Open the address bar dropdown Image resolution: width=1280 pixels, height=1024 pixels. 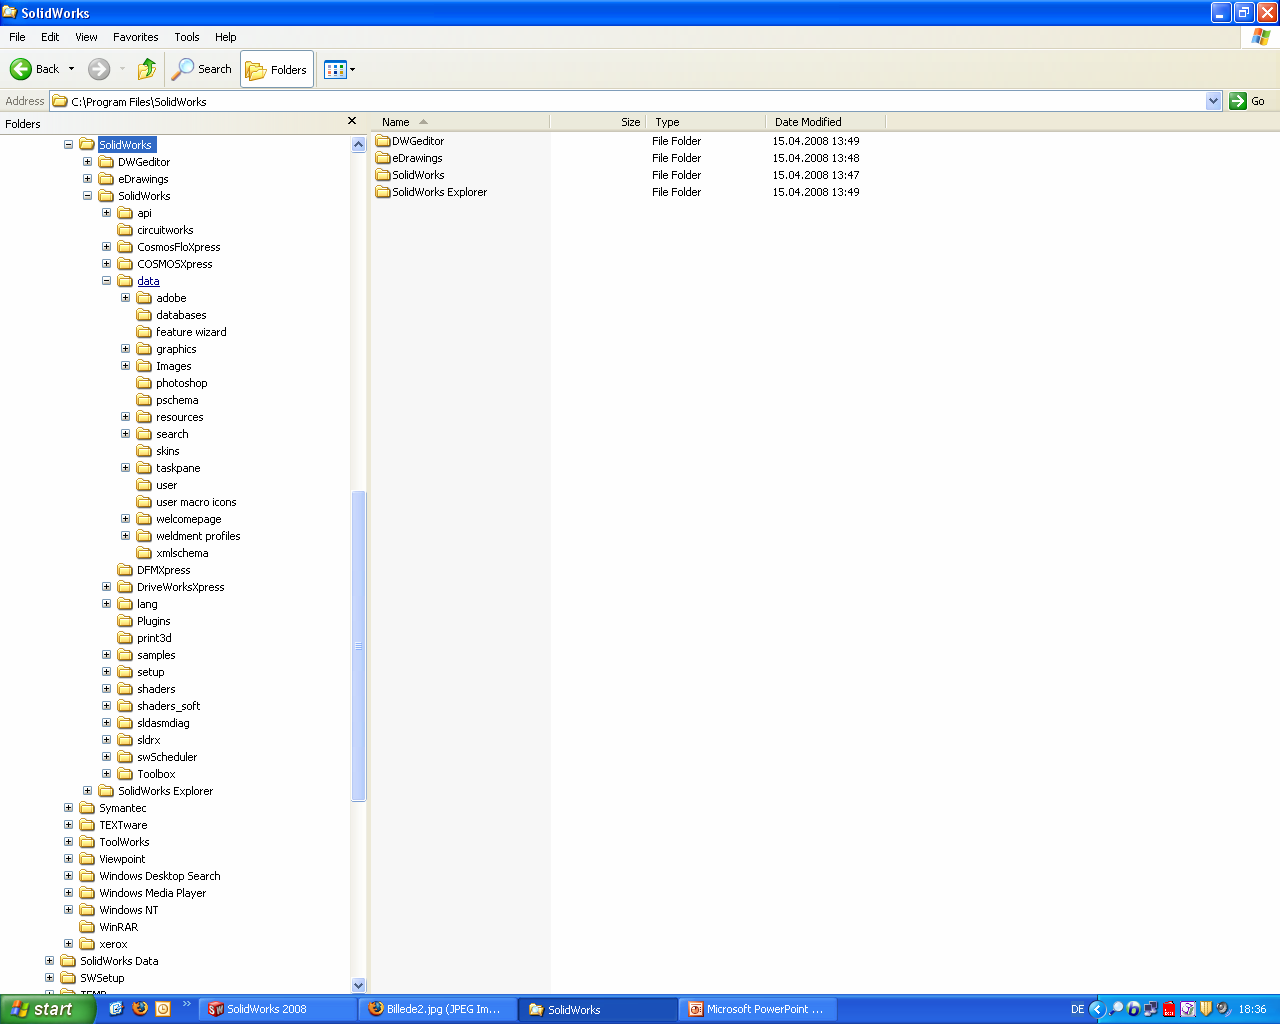pyautogui.click(x=1213, y=101)
